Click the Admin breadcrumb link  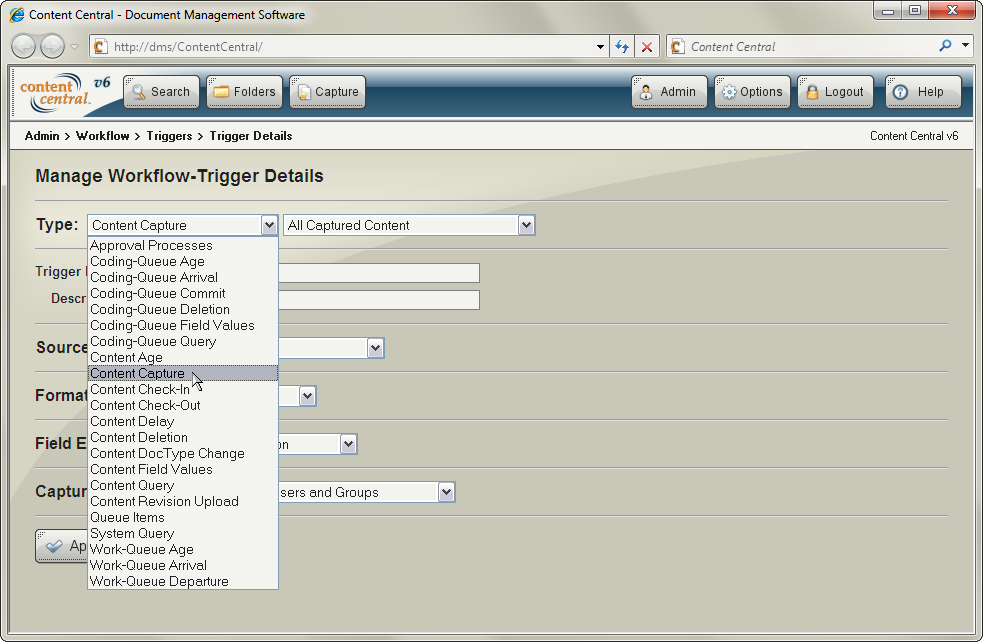pyautogui.click(x=42, y=136)
